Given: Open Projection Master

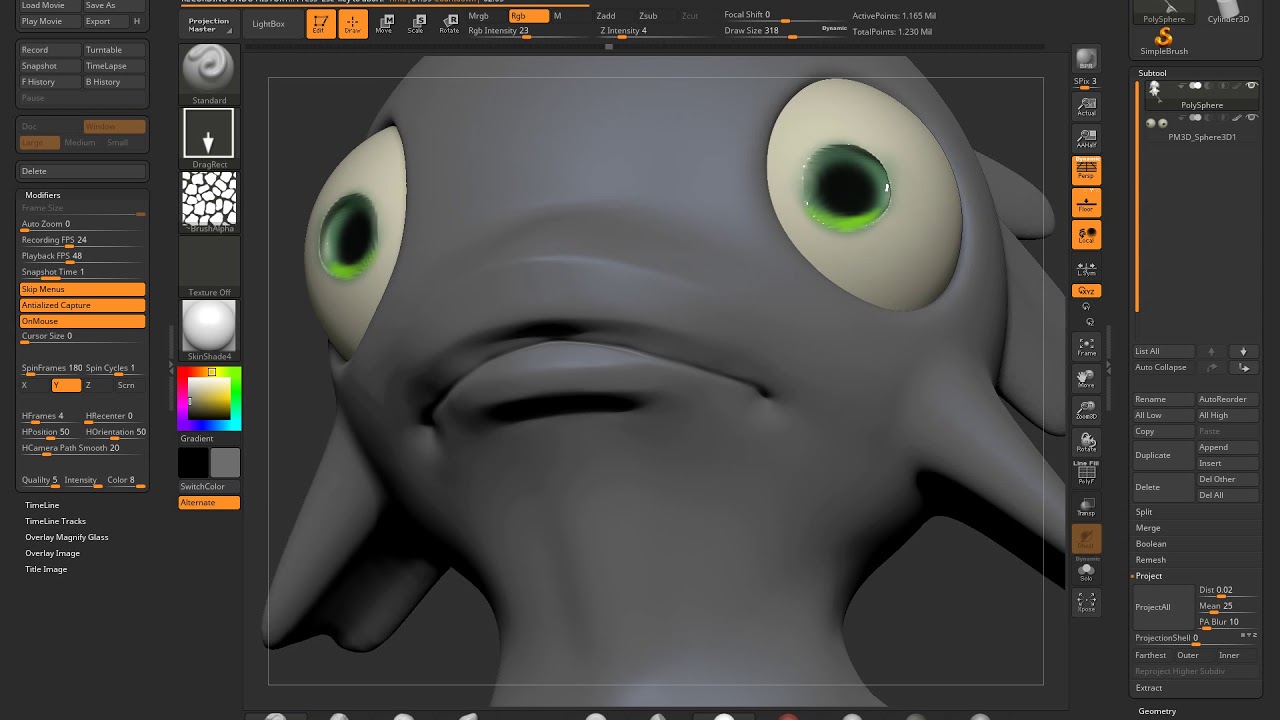Looking at the screenshot, I should pyautogui.click(x=209, y=24).
